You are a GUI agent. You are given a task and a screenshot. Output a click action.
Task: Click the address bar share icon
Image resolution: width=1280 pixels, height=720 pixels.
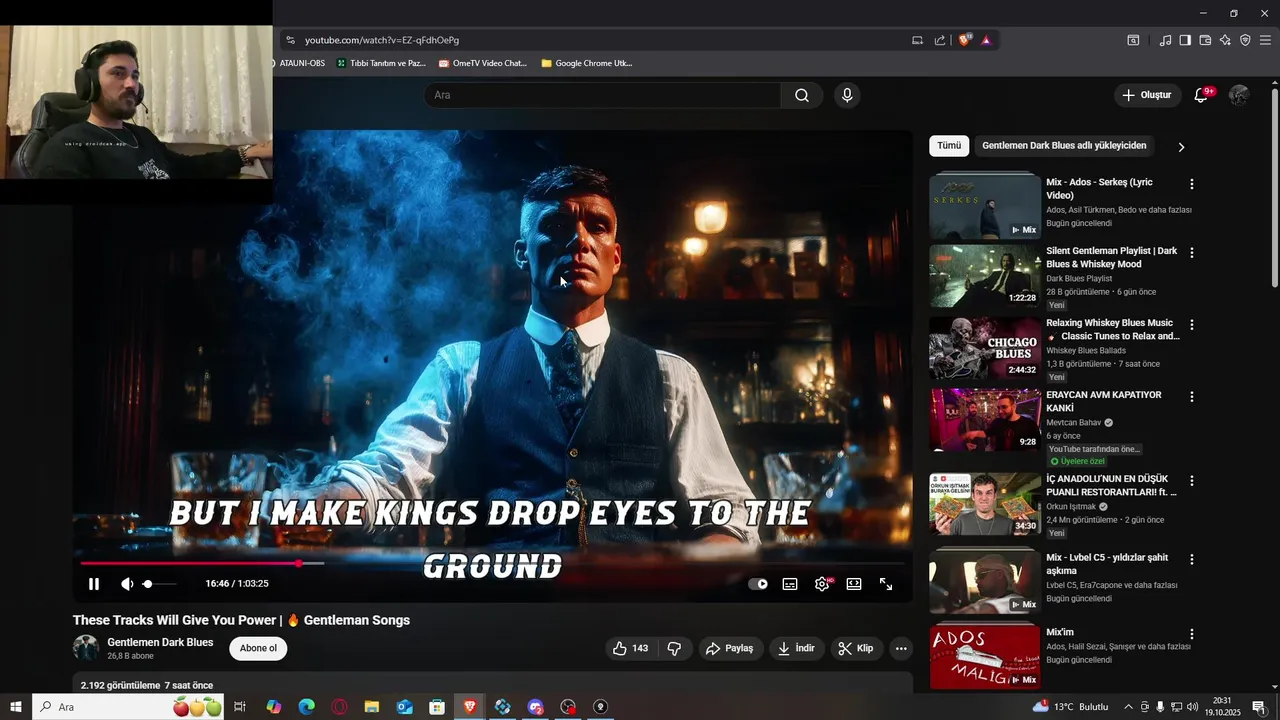point(940,40)
